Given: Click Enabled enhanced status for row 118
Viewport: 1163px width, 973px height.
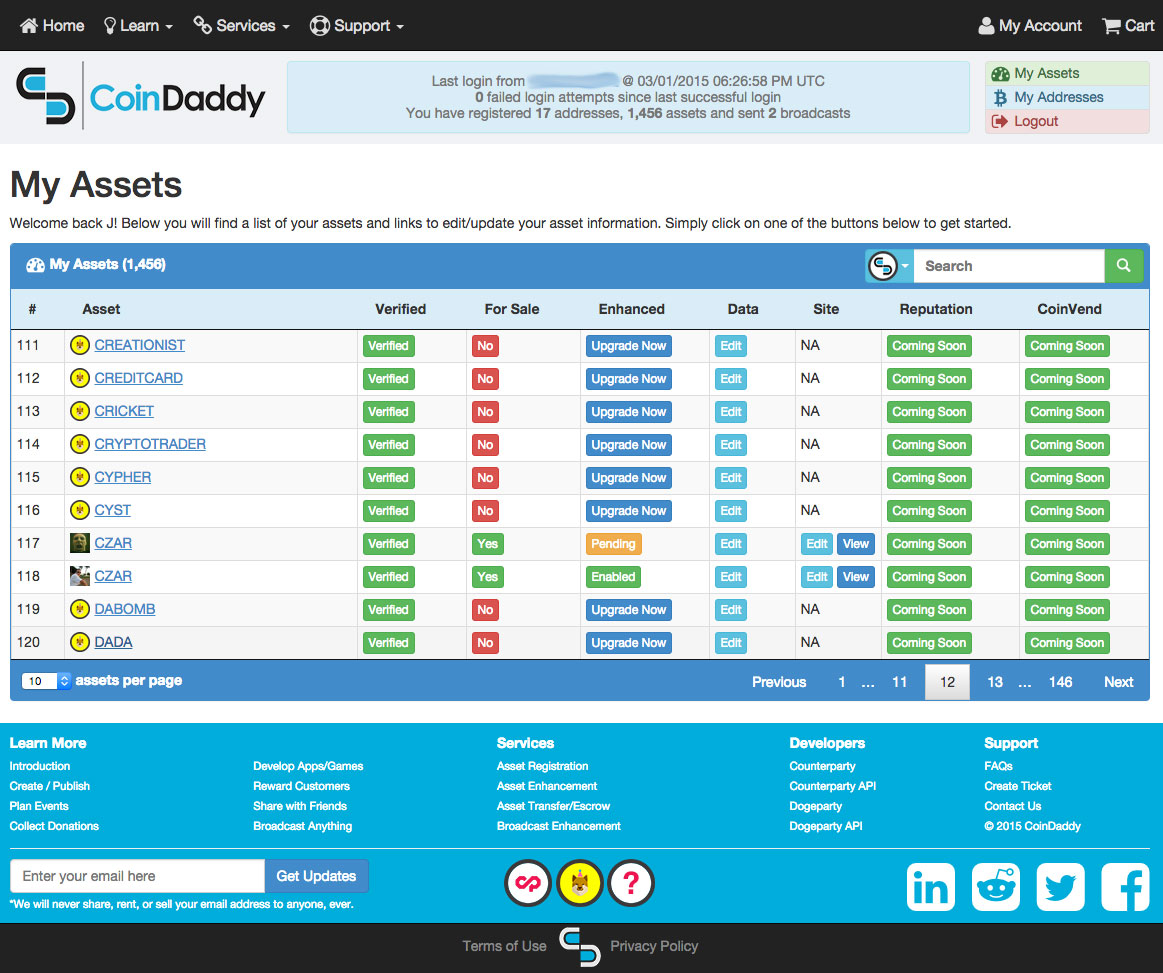Looking at the screenshot, I should pyautogui.click(x=613, y=577).
